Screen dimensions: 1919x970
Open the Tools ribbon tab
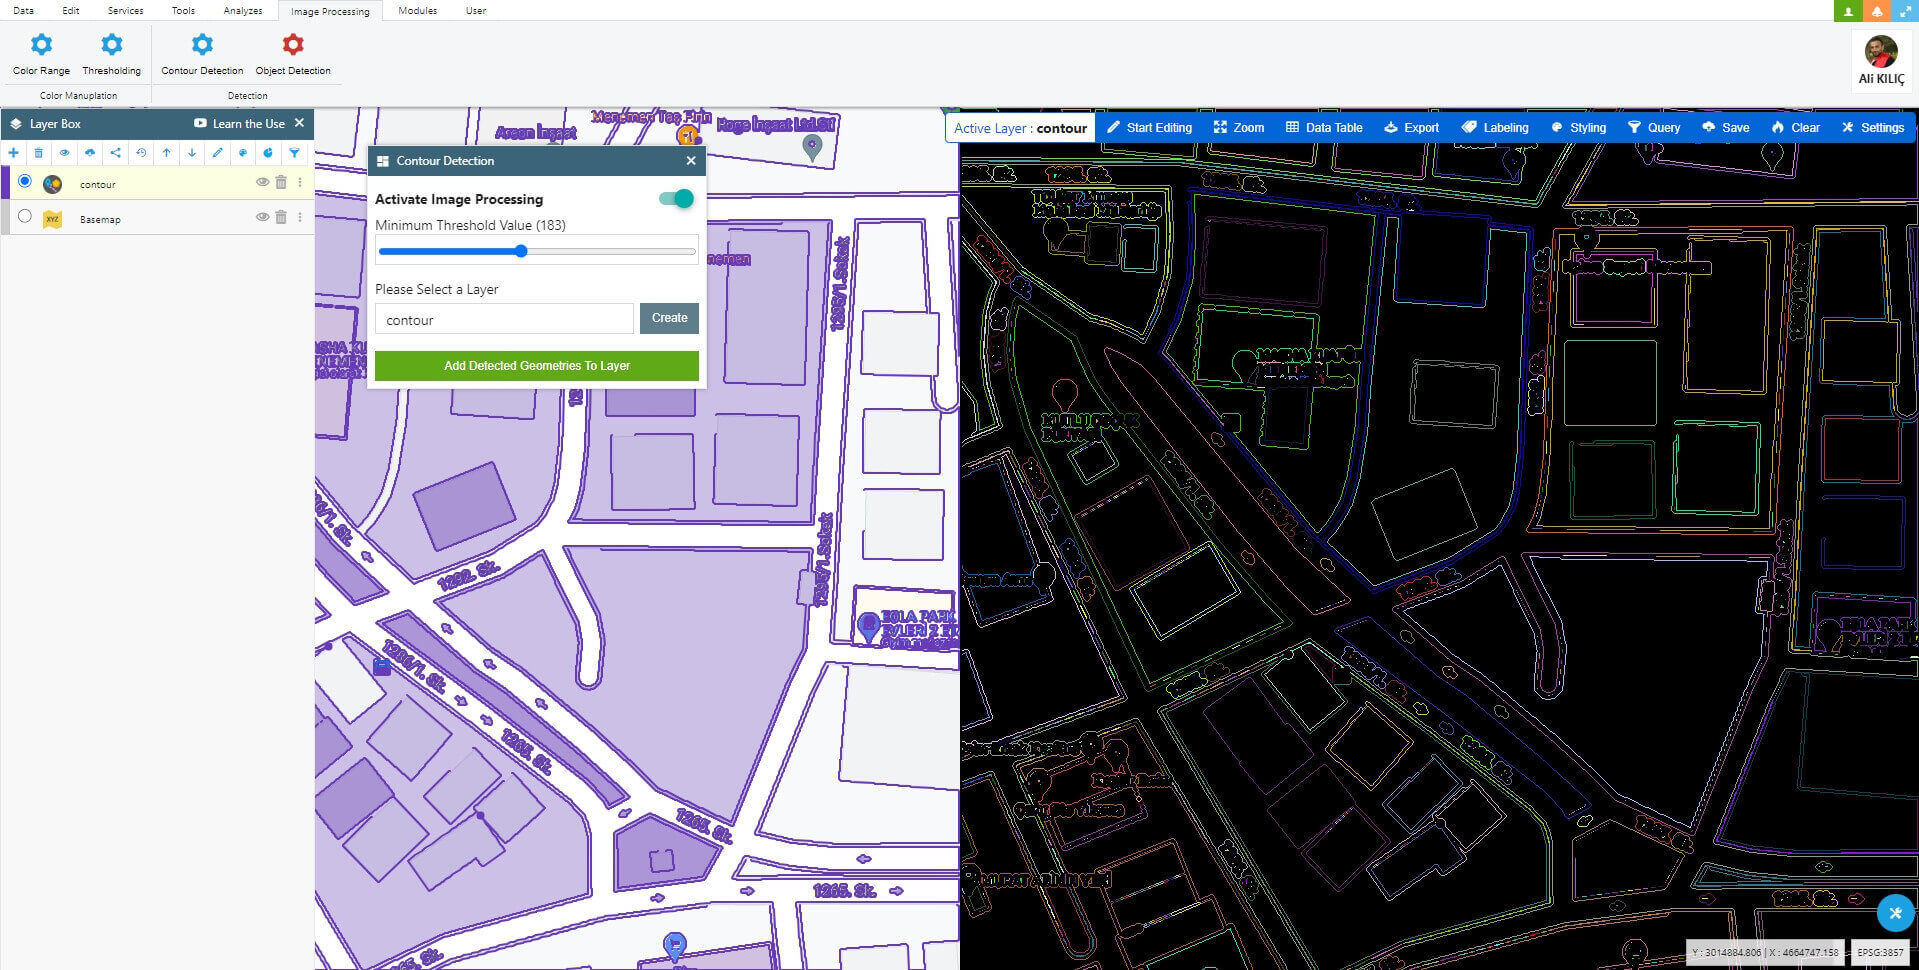coord(183,10)
